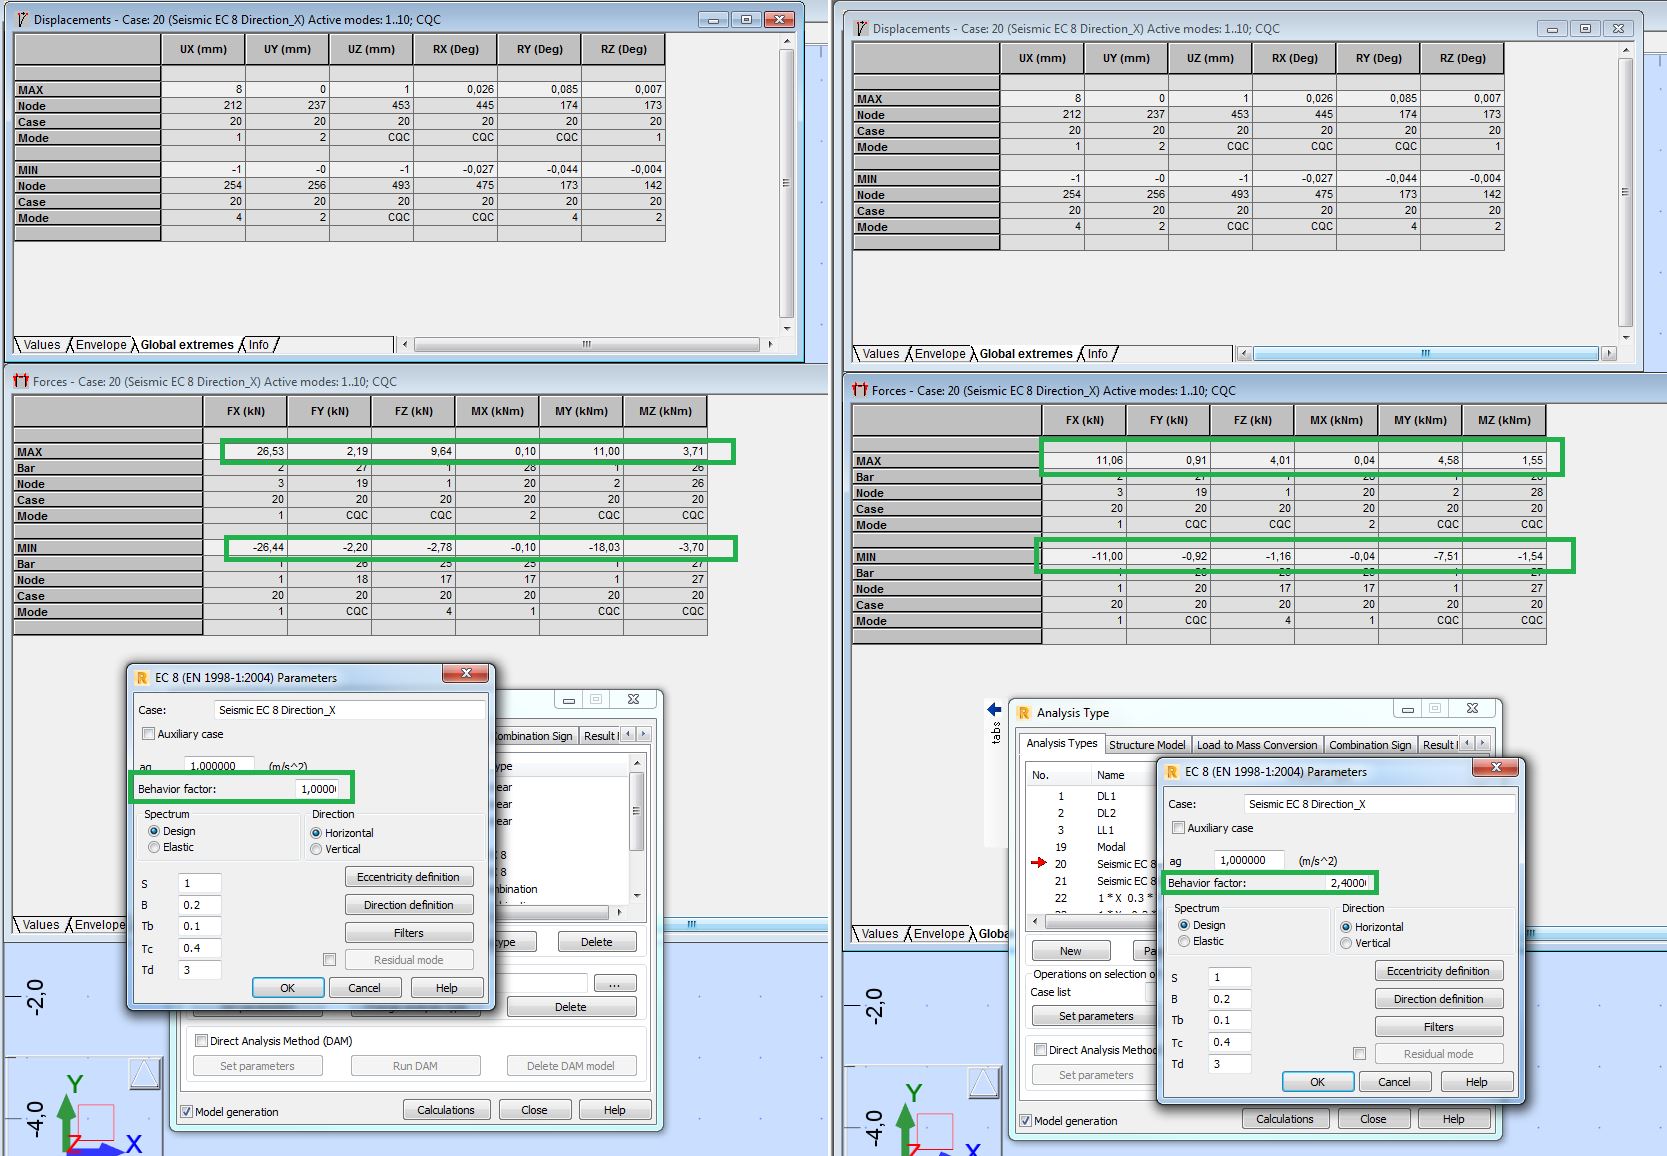Click the Behavior factor field showing 1,0000
The image size is (1667, 1156).
click(318, 789)
